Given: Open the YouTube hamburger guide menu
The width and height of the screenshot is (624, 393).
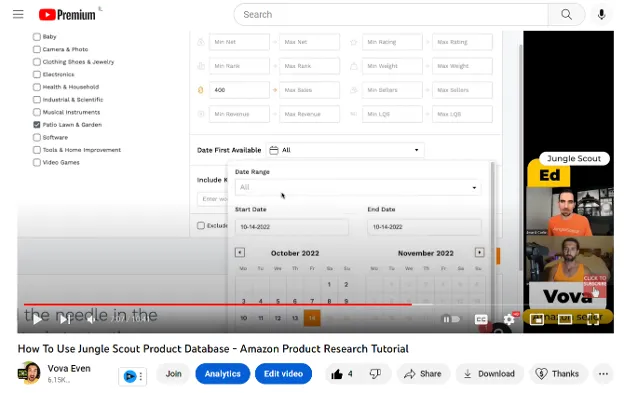Looking at the screenshot, I should [x=18, y=15].
